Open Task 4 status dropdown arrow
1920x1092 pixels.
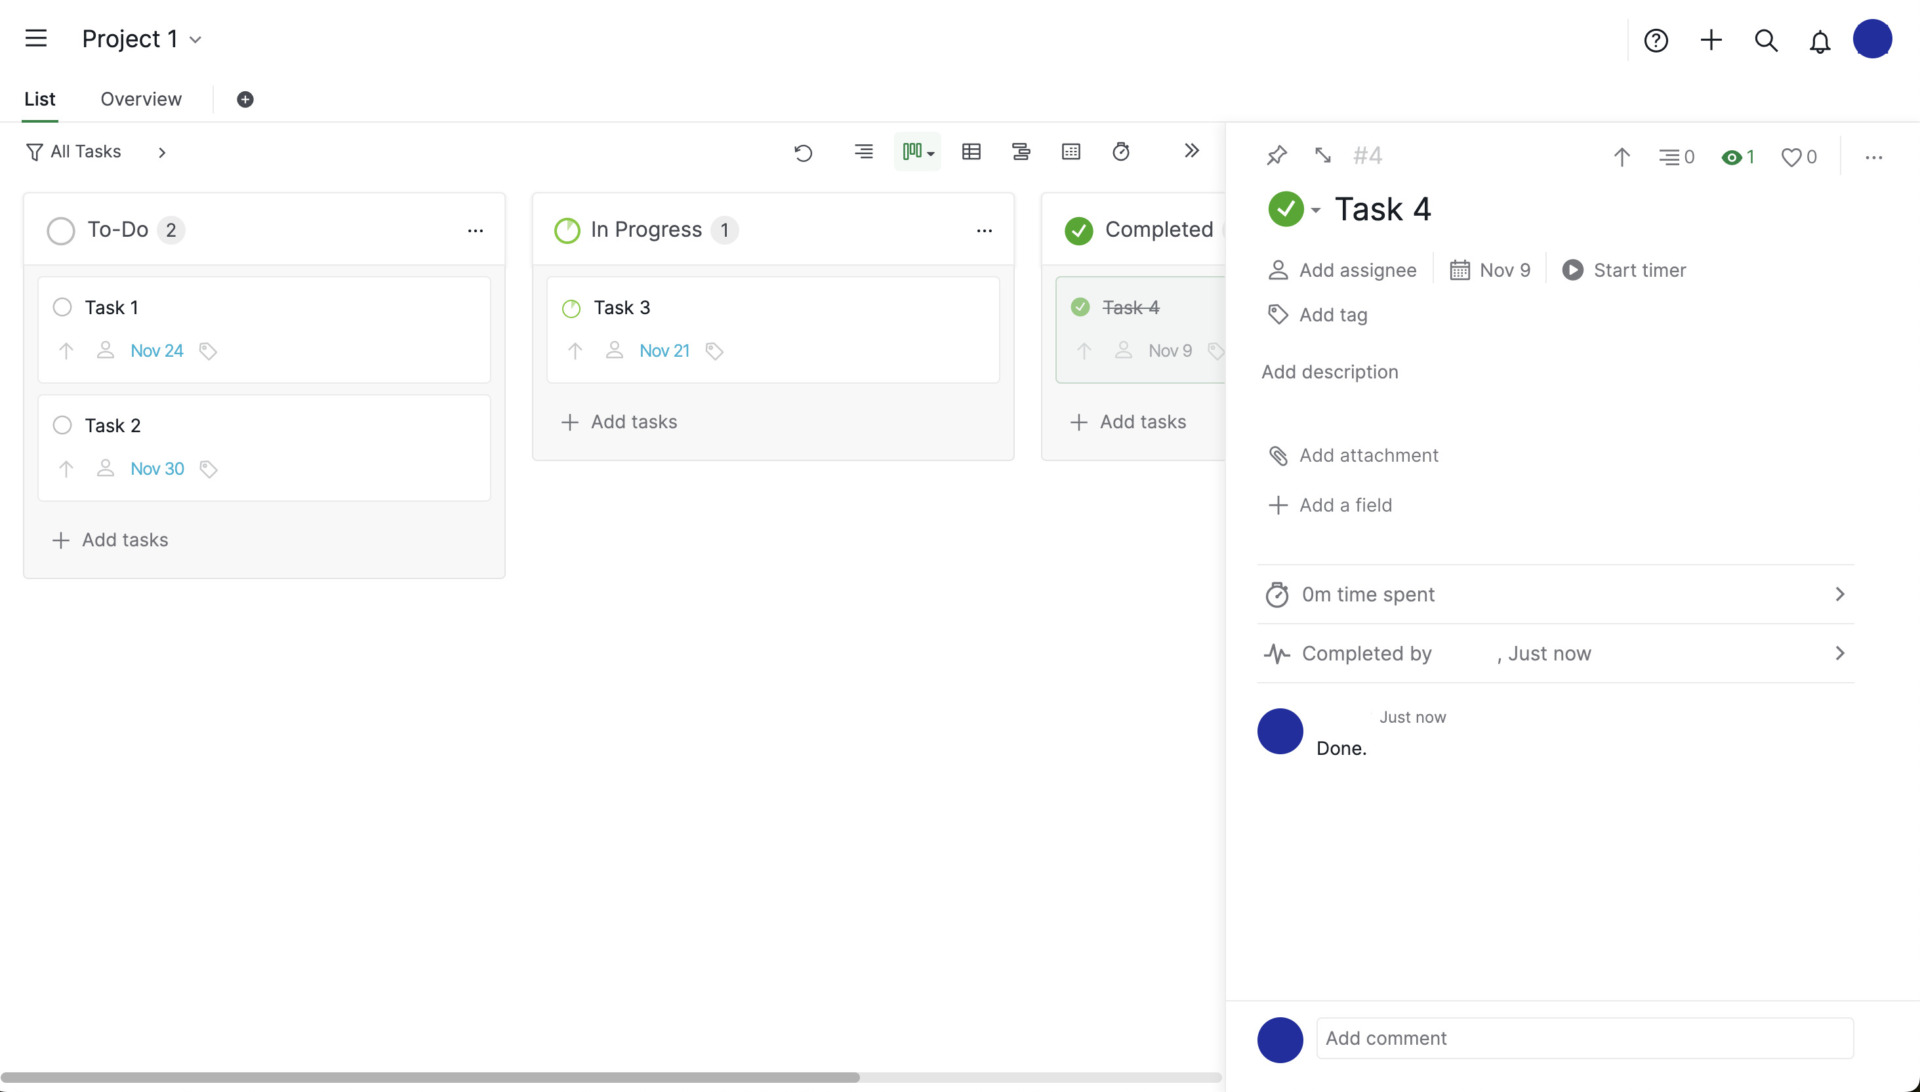[x=1316, y=210]
